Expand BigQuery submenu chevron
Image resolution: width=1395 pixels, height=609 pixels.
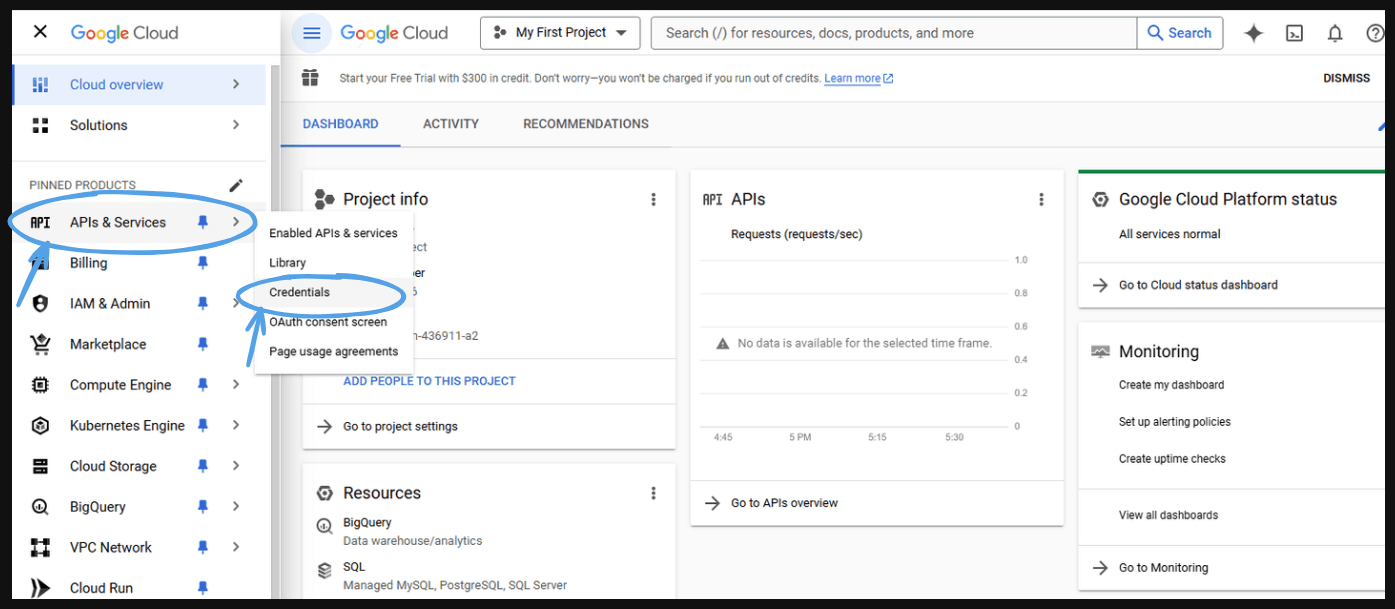[x=236, y=507]
